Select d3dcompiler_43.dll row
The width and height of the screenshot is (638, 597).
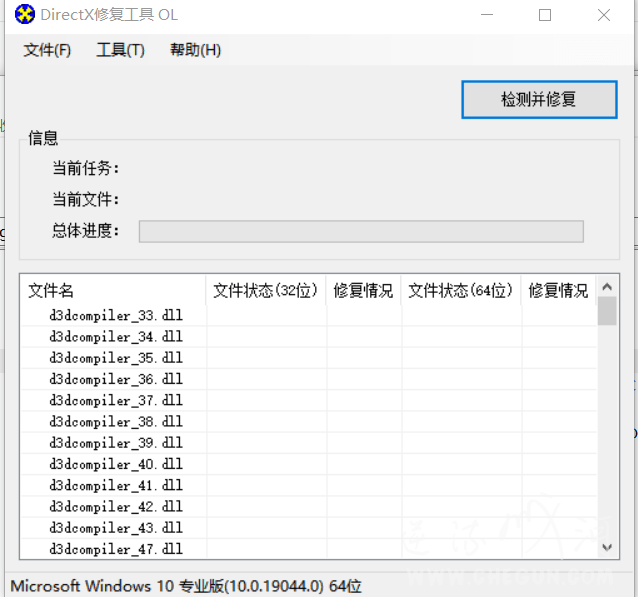309,528
